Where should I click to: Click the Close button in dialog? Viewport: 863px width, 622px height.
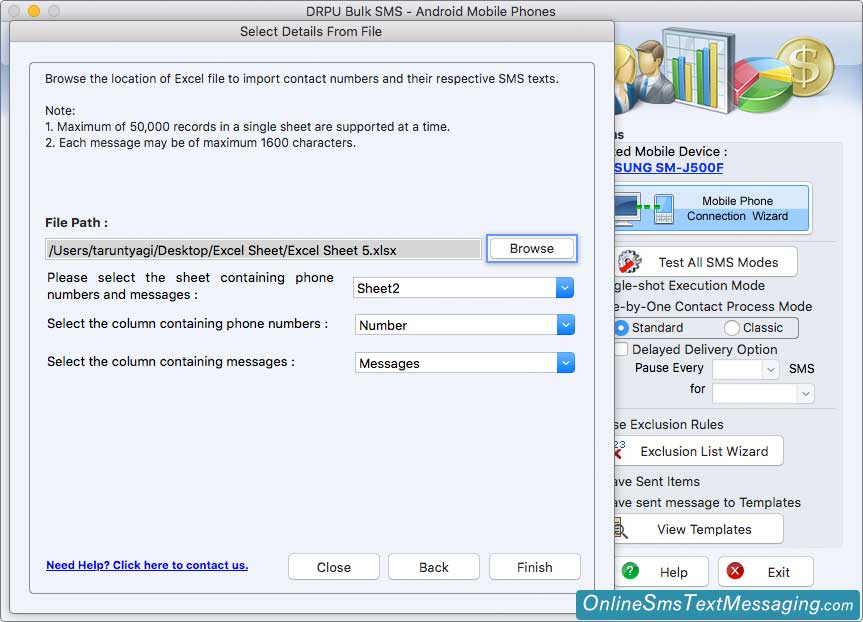click(334, 567)
